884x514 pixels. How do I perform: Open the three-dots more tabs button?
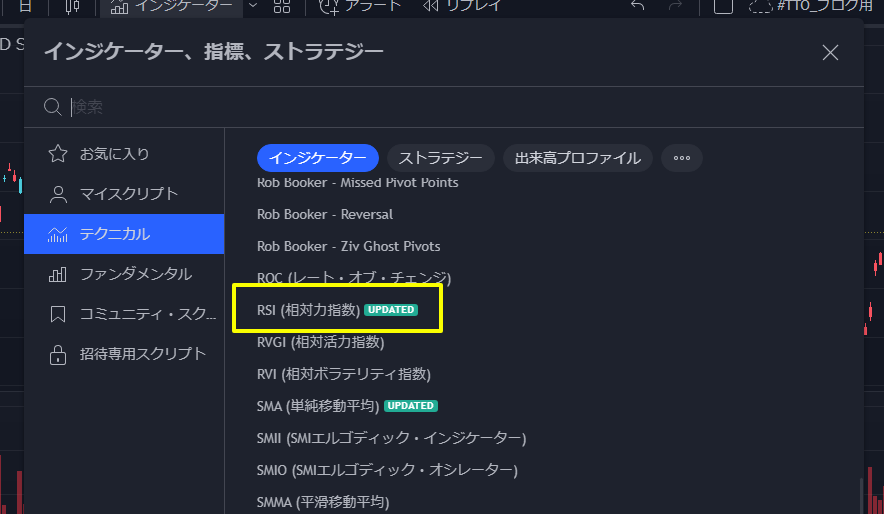tap(682, 158)
